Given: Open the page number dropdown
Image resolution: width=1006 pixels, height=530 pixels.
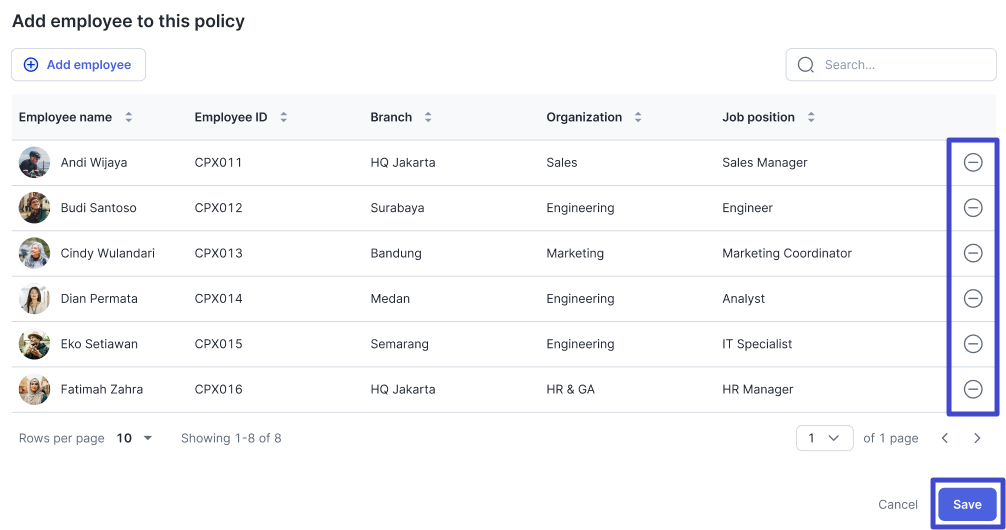Looking at the screenshot, I should click(824, 438).
